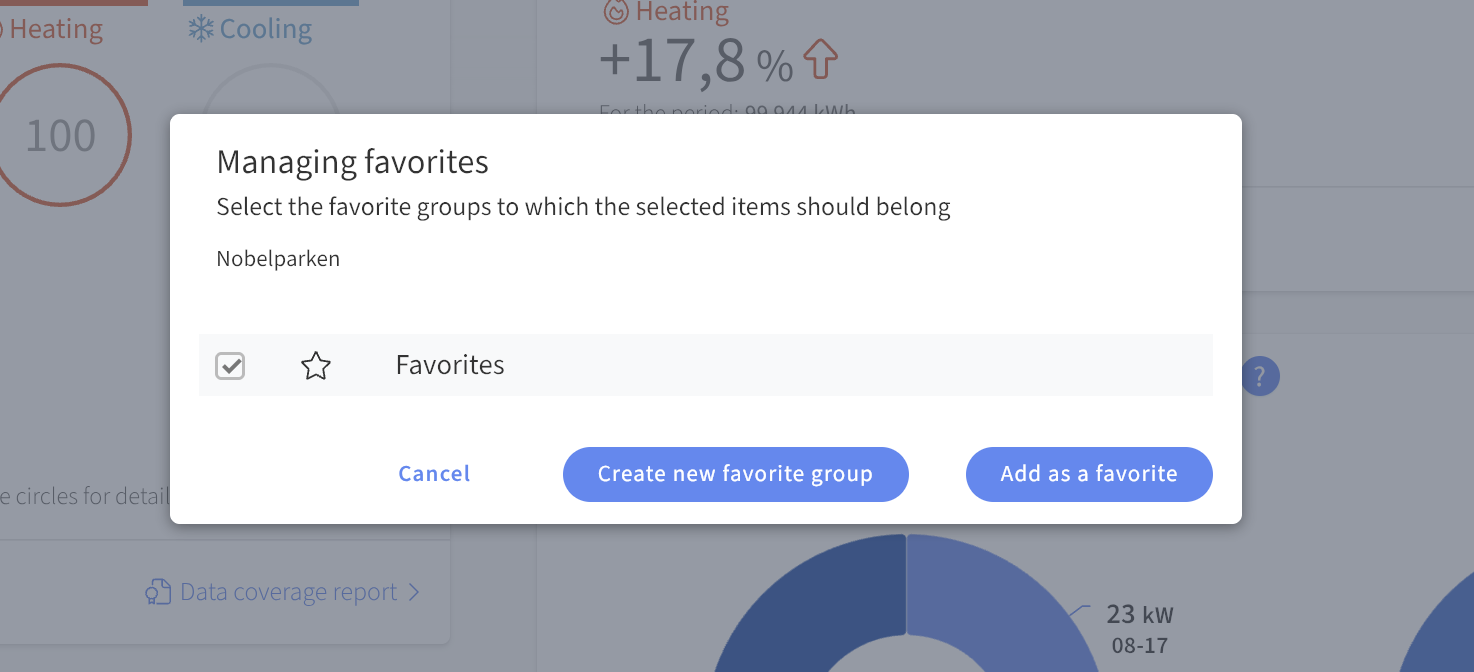Click the blue question mark help icon
The image size is (1474, 672).
click(x=1260, y=377)
